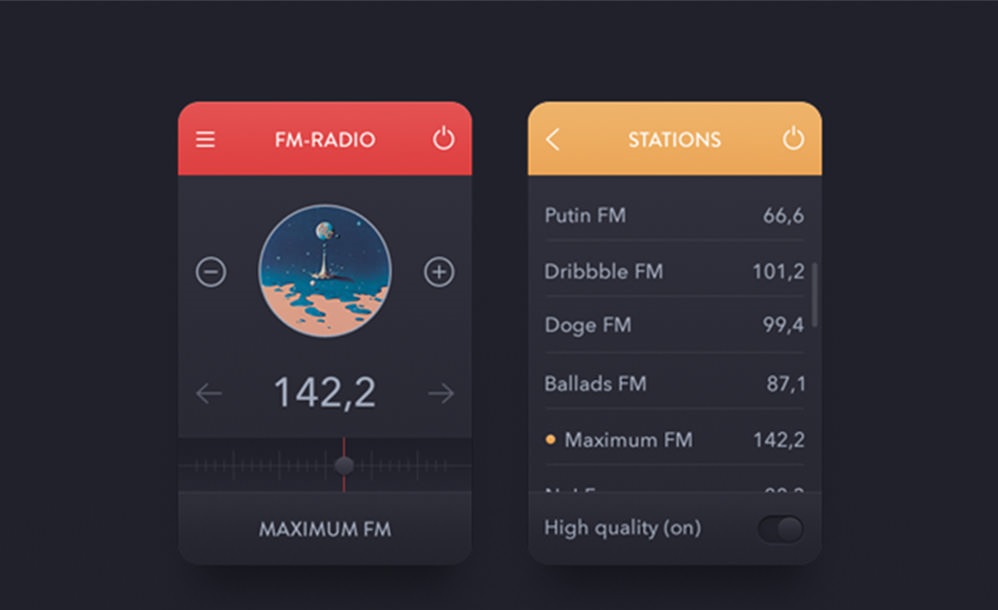Click the circular album artwork
Screen dimensions: 998x610
pyautogui.click(x=325, y=271)
